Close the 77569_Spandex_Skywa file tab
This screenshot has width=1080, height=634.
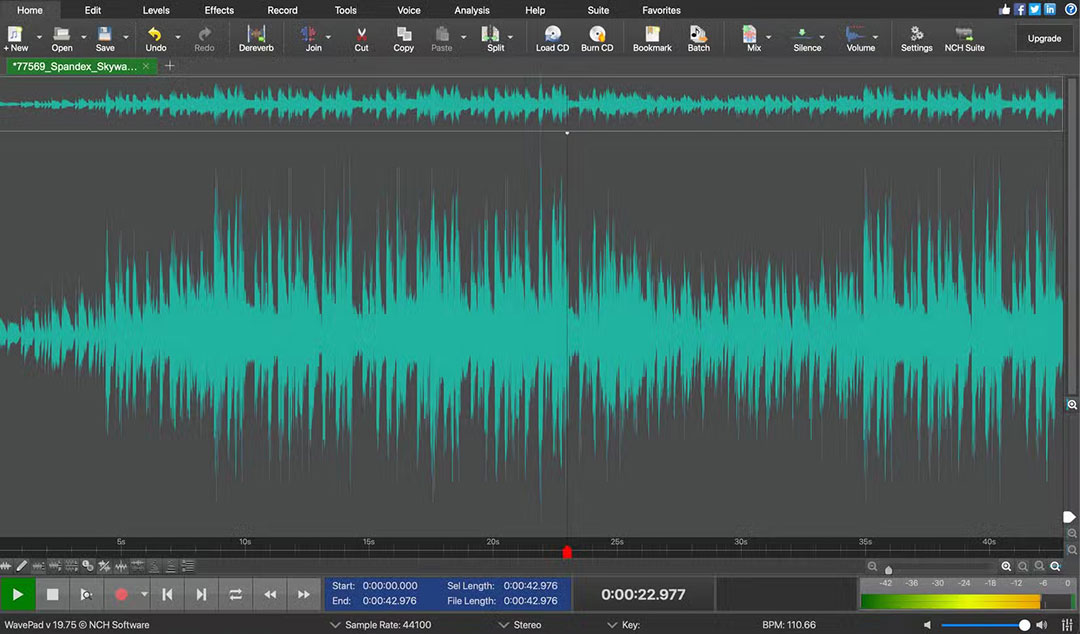[x=145, y=66]
